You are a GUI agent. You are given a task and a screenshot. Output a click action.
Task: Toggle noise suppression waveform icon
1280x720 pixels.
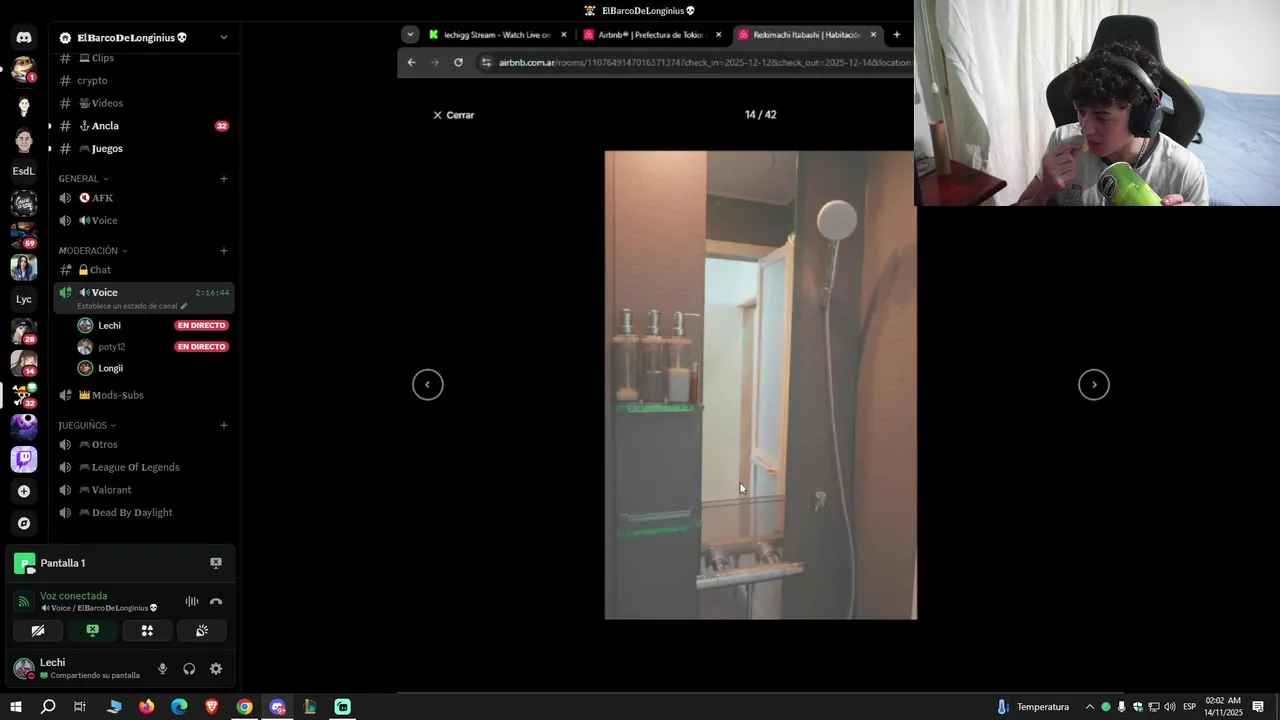pyautogui.click(x=192, y=602)
